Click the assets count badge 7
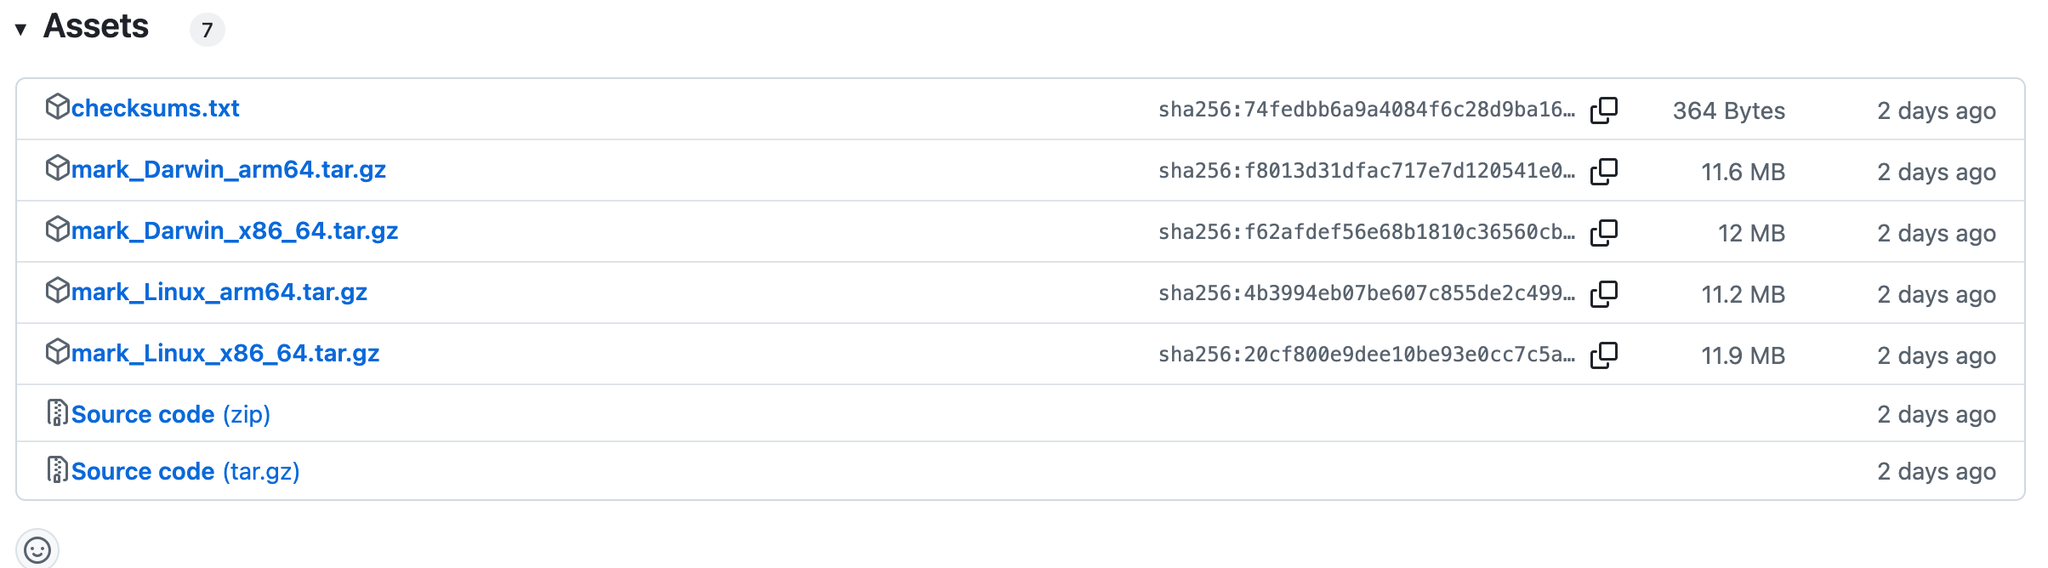 point(207,30)
